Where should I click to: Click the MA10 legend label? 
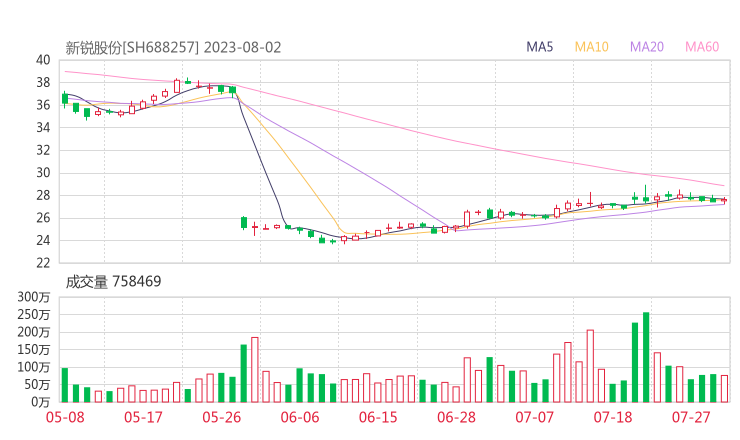(x=591, y=47)
